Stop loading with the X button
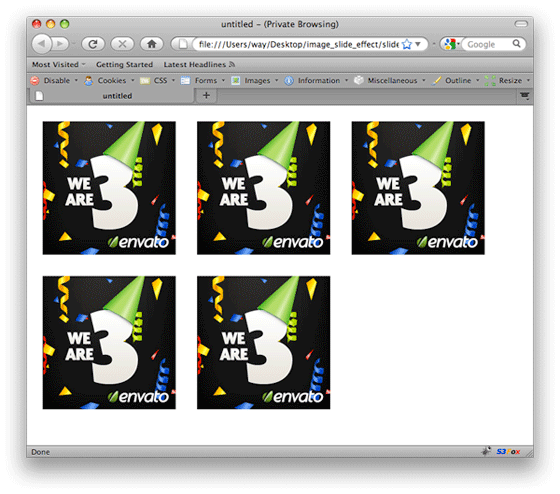The height and width of the screenshot is (494, 560). 122,44
